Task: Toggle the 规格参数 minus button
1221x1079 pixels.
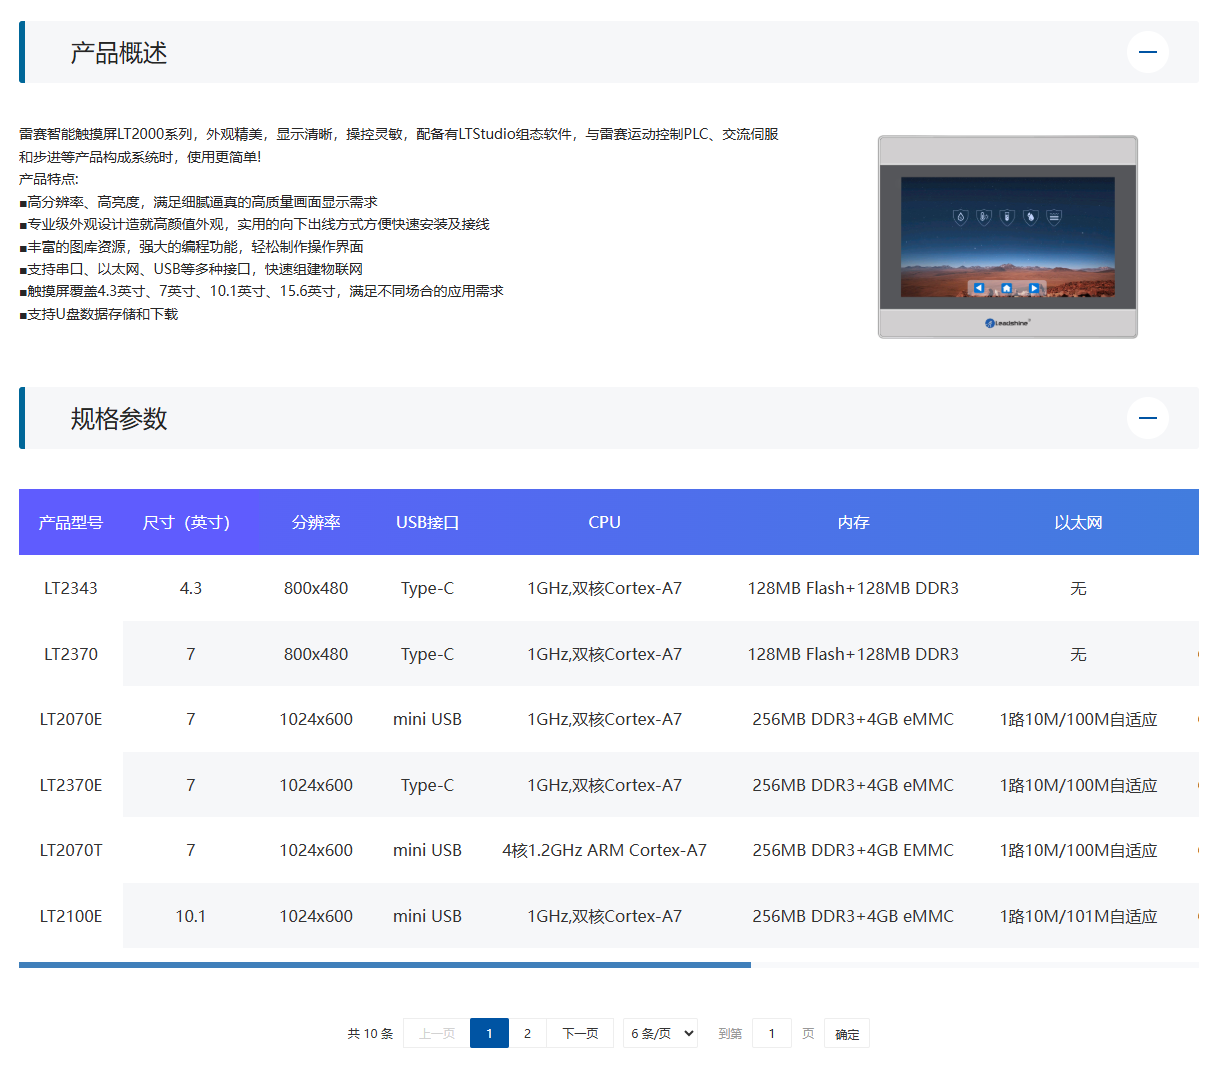Action: [x=1147, y=418]
